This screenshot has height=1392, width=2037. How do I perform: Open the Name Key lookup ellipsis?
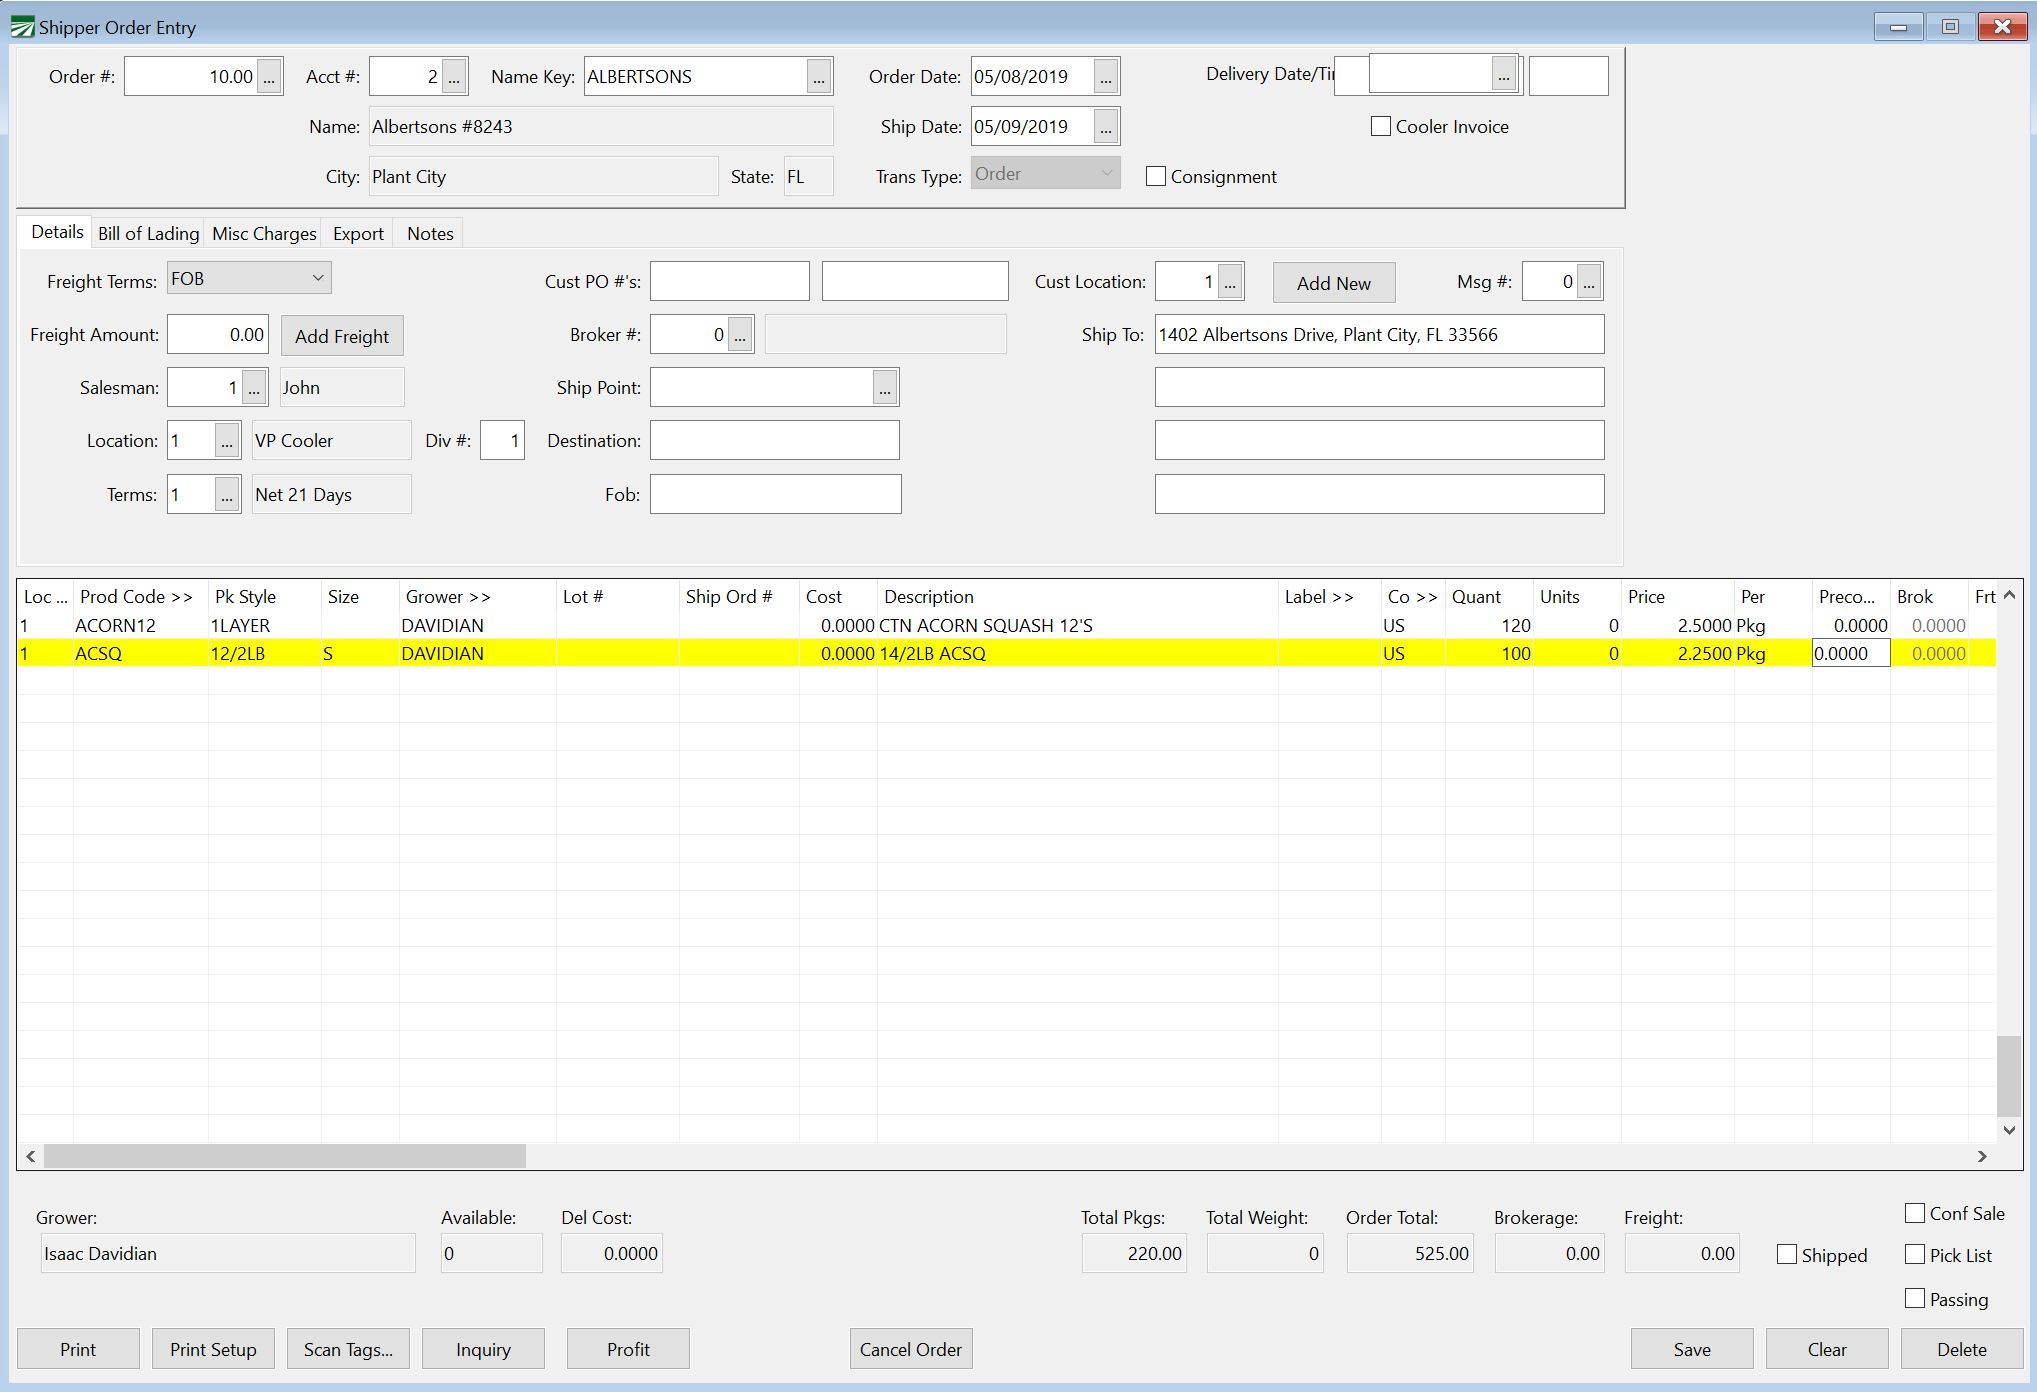818,75
